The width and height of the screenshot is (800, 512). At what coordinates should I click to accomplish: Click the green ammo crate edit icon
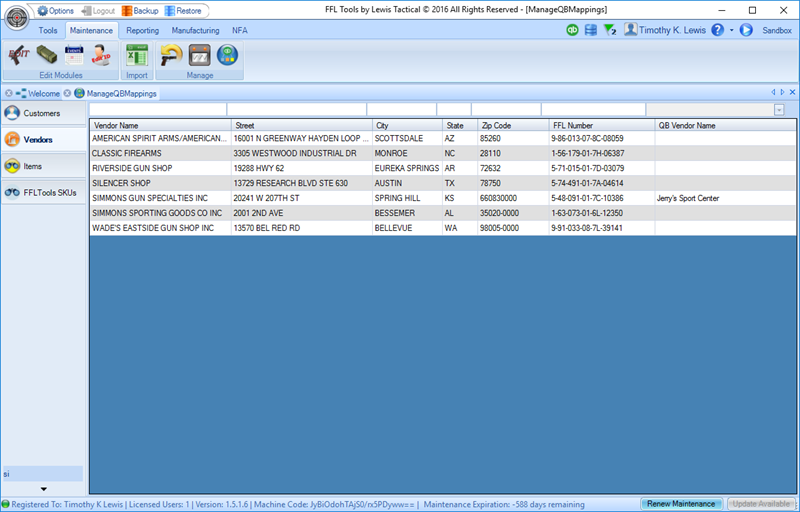[x=46, y=55]
